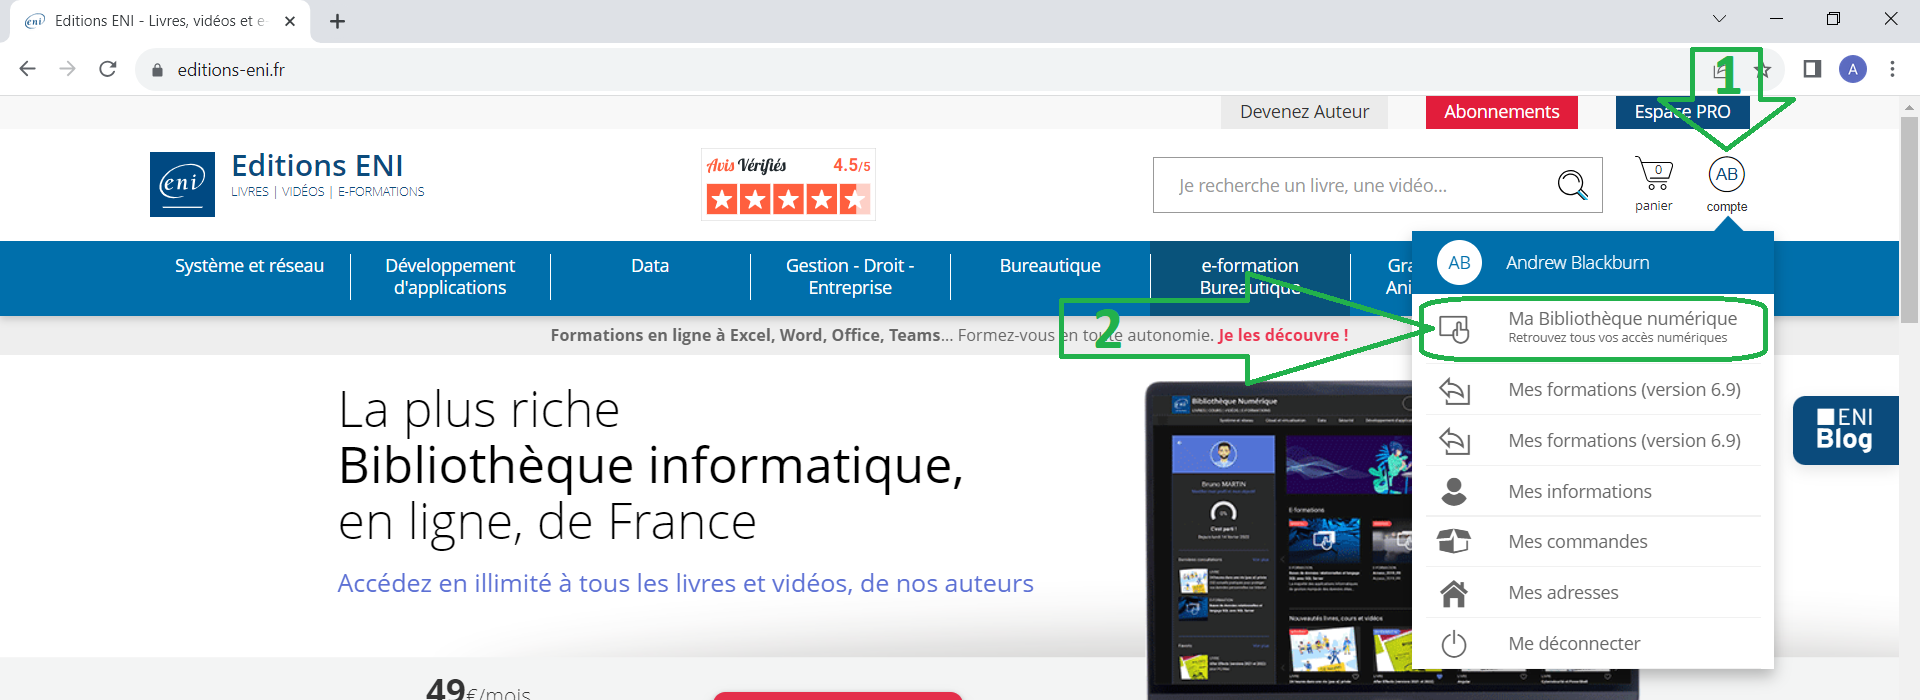
Task: Click the AB avatar in the account dropdown
Action: [1459, 263]
